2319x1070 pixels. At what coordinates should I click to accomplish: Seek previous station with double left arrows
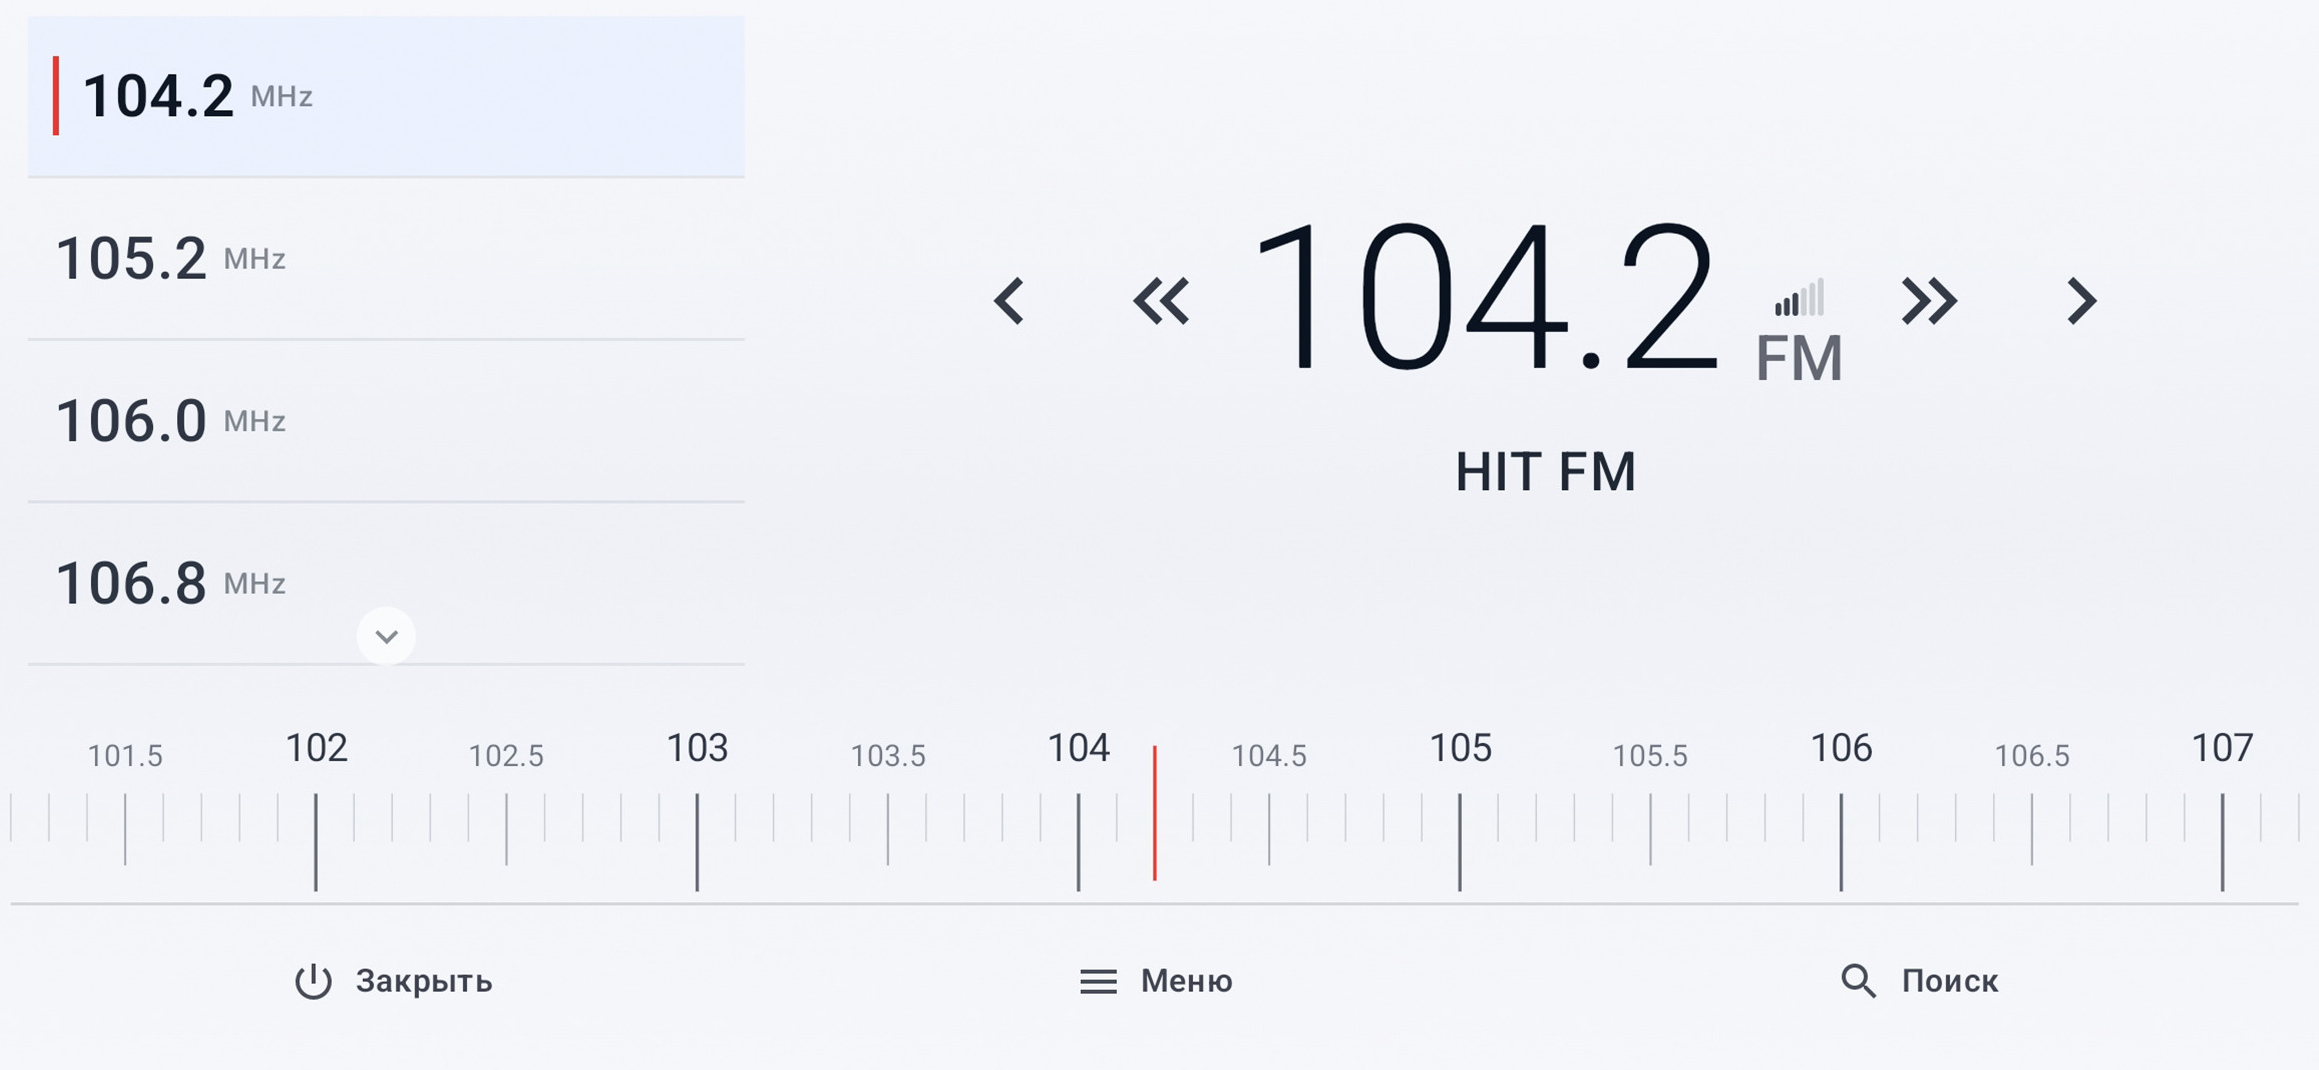1161,301
